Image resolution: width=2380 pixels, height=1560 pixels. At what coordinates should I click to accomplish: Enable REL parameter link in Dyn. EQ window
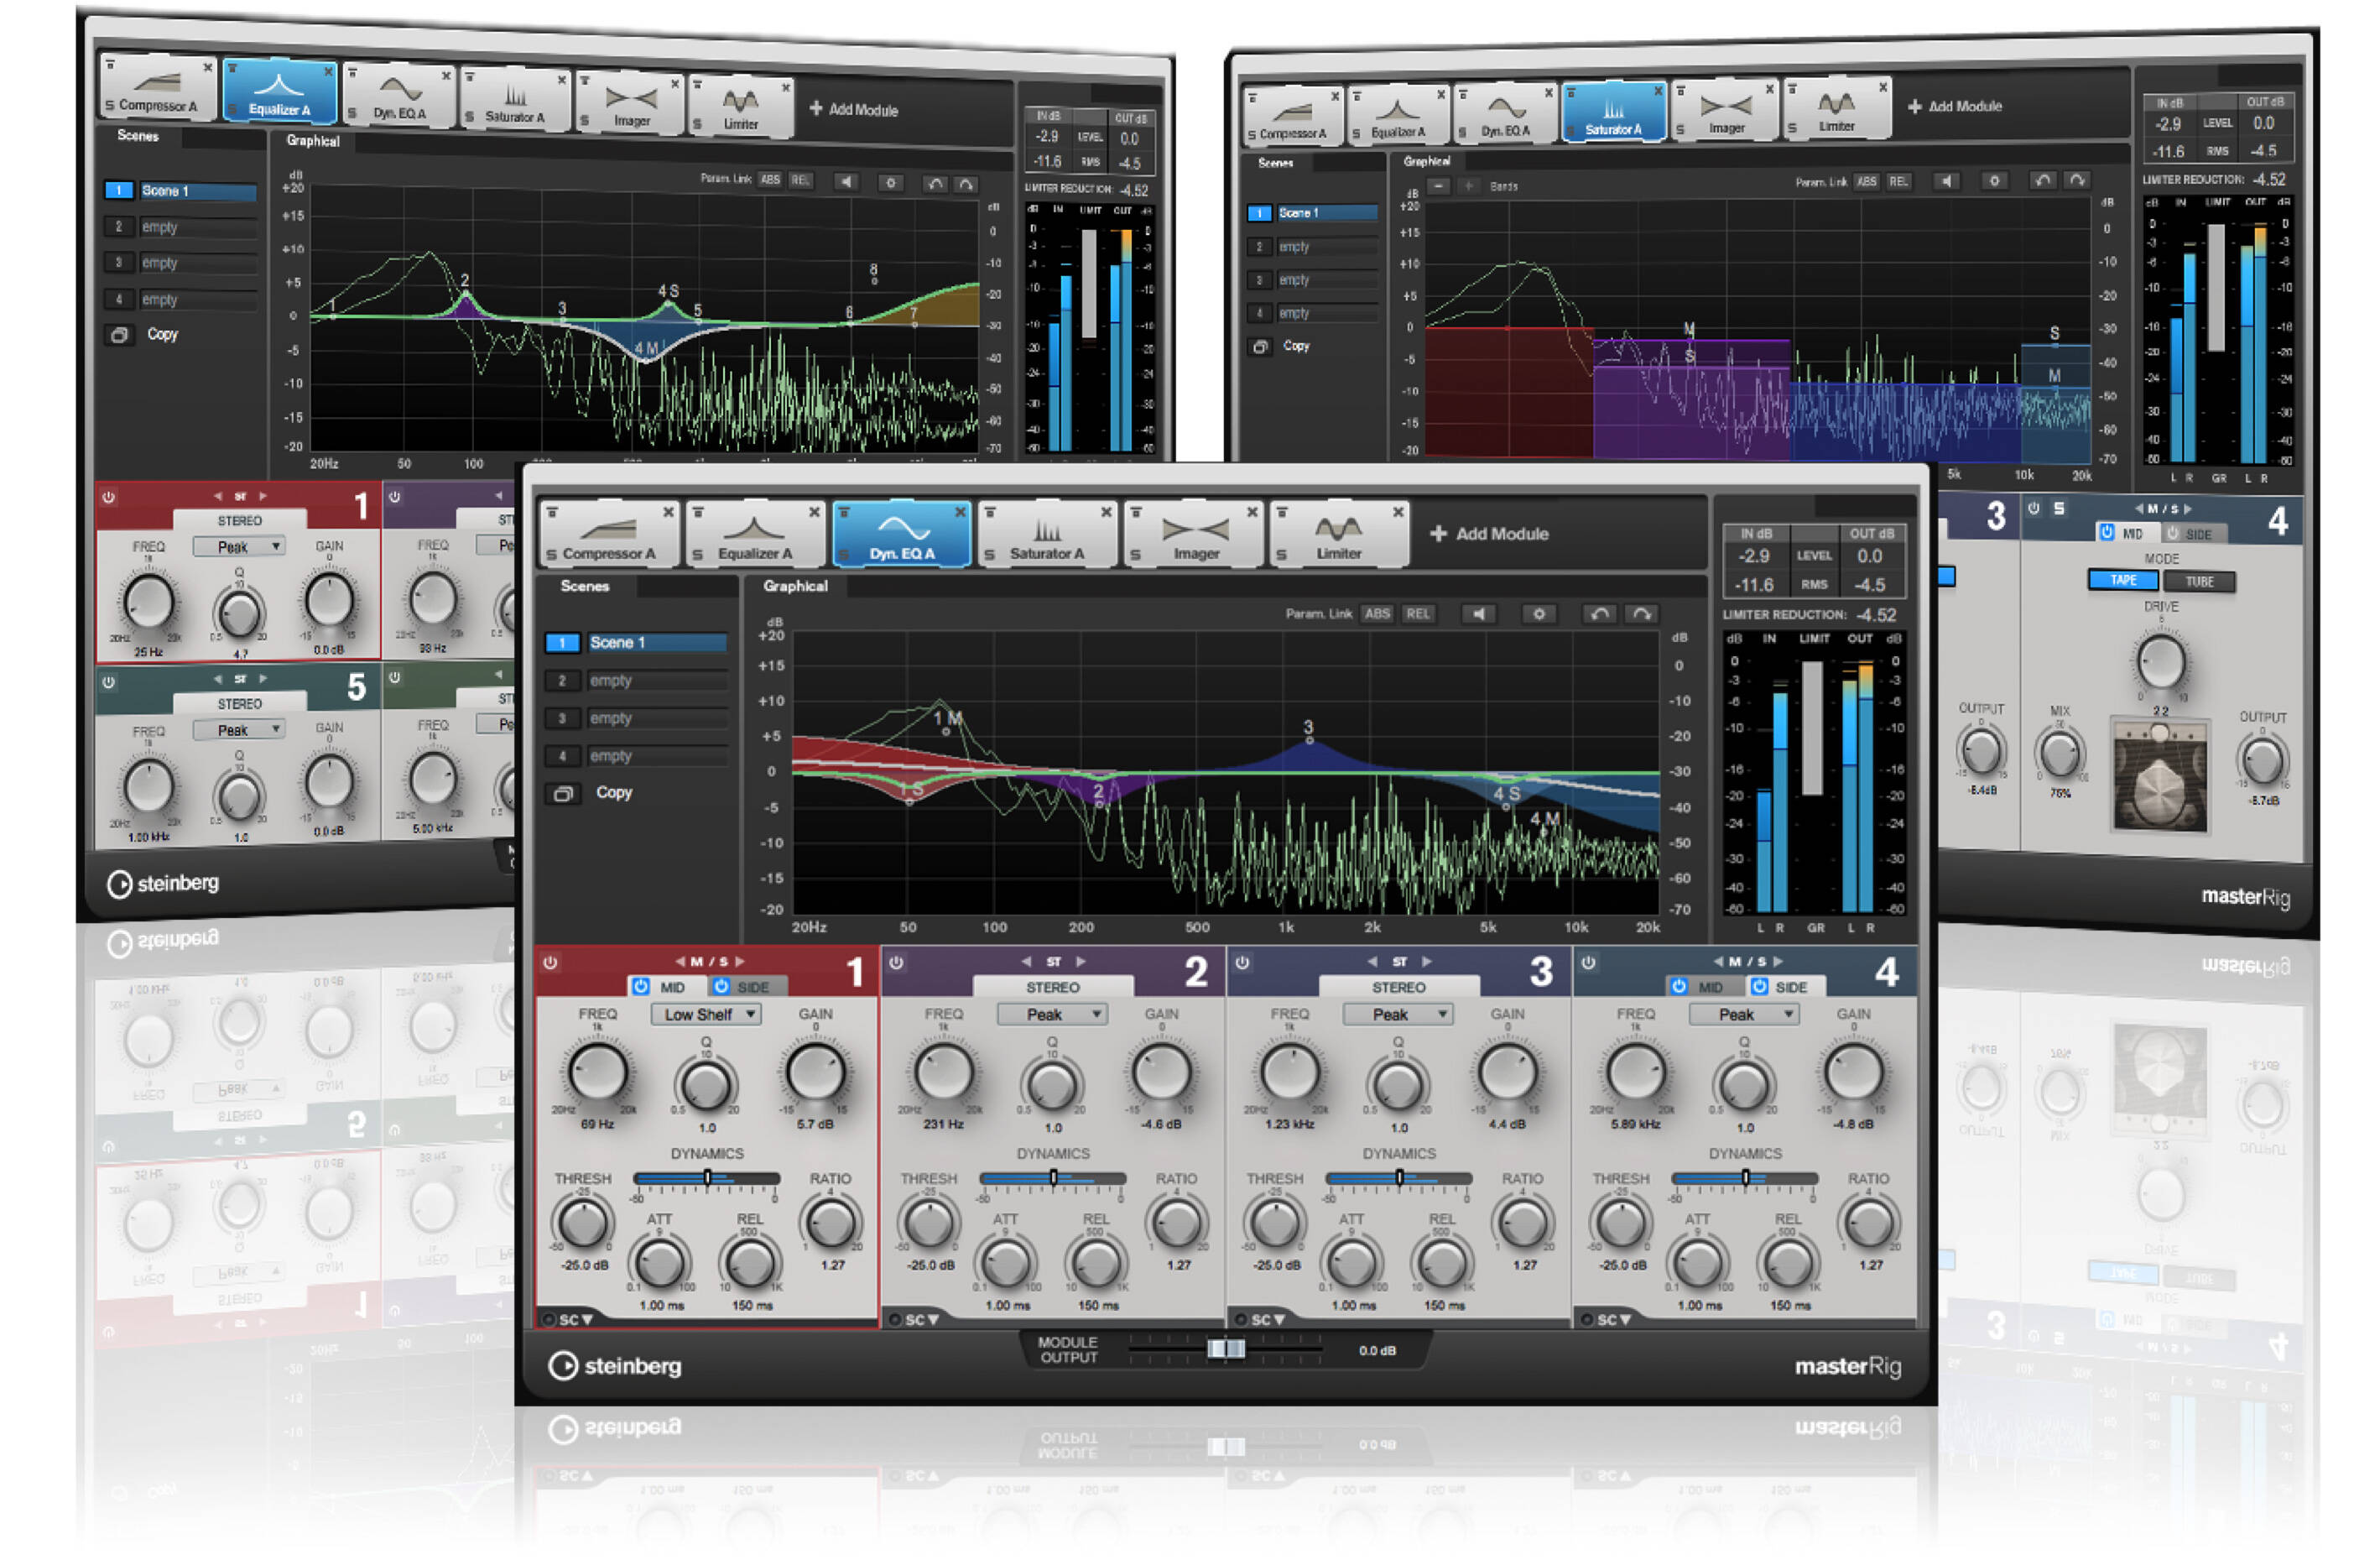[x=1417, y=614]
